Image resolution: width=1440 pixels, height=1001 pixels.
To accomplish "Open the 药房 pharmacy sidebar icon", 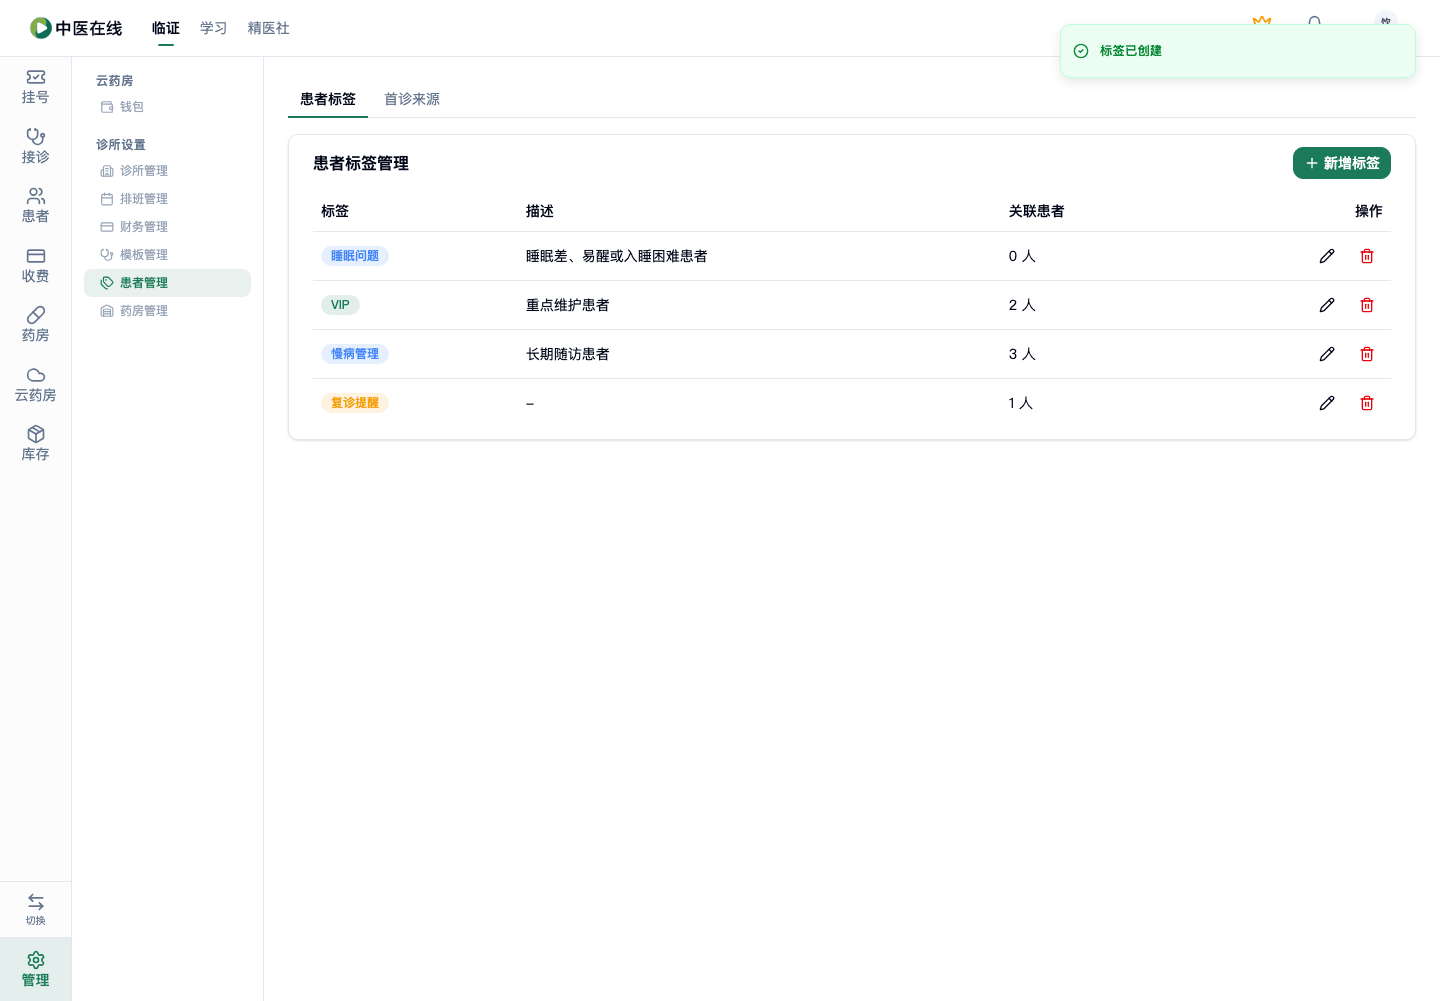I will click(35, 325).
